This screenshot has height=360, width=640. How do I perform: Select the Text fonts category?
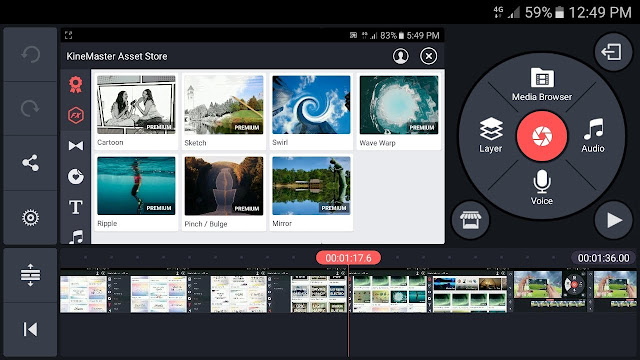tap(76, 207)
